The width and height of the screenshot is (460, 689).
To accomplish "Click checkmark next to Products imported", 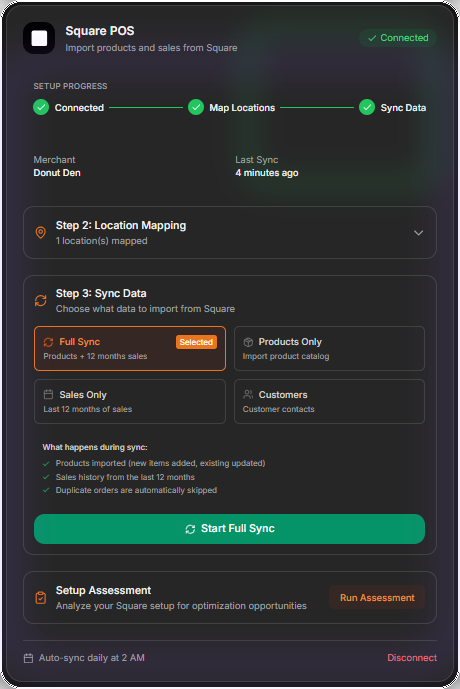I will pos(46,463).
